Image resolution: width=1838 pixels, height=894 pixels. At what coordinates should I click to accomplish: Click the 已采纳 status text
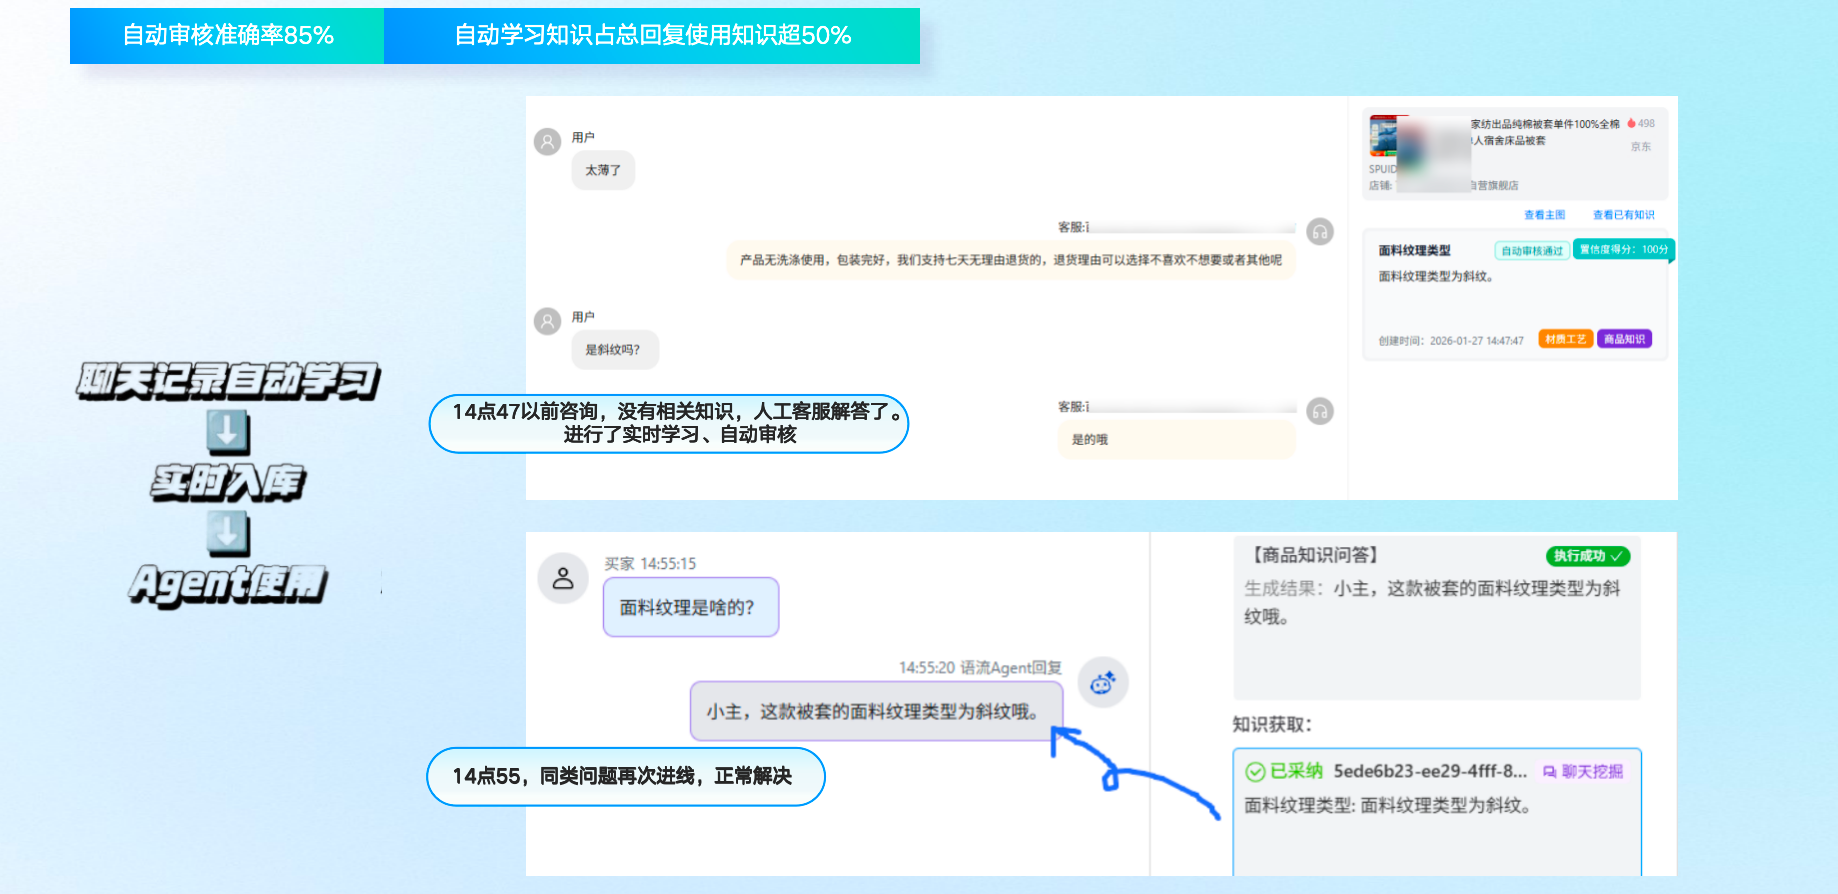point(1296,771)
